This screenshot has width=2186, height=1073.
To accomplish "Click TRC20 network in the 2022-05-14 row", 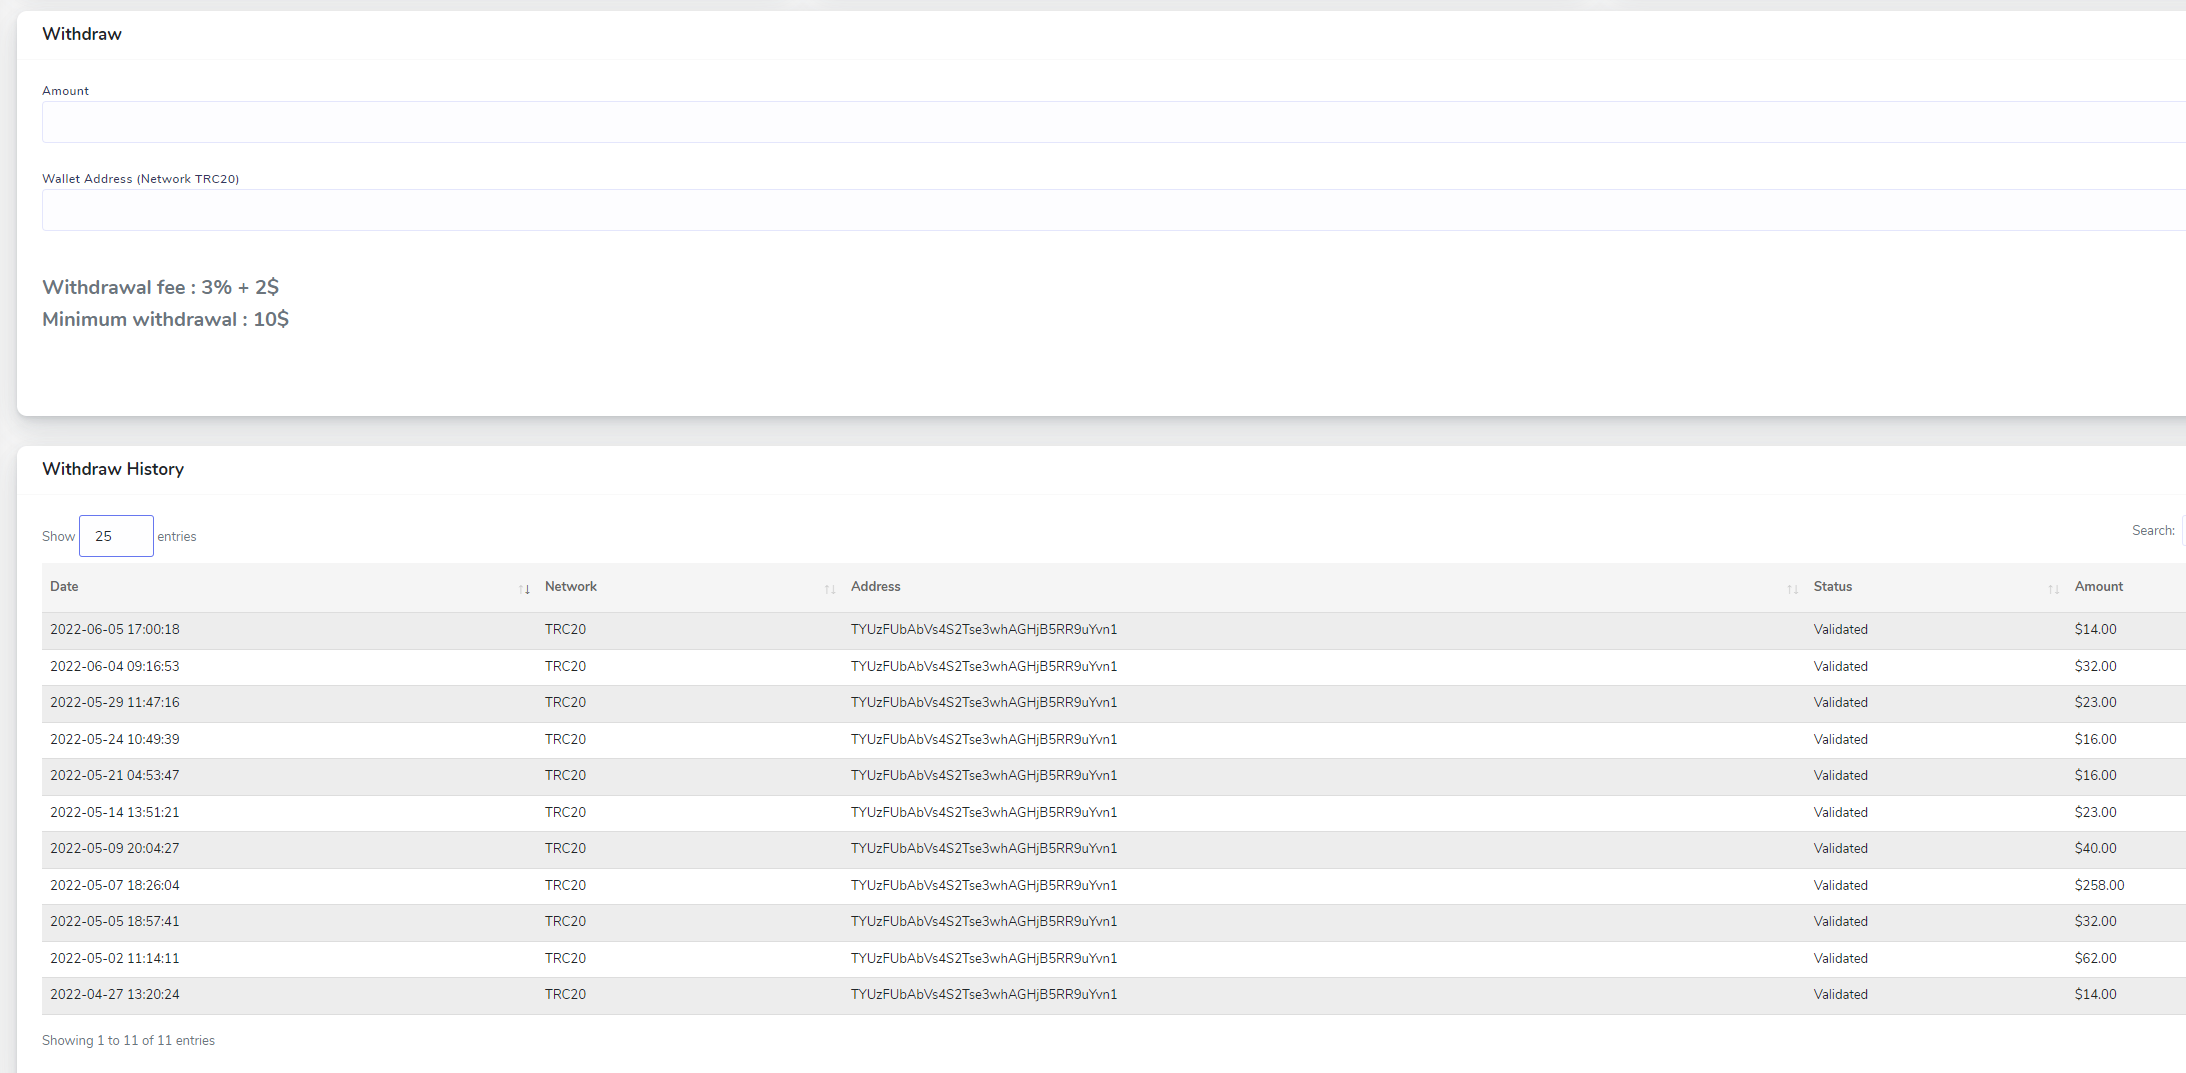I will (x=565, y=812).
